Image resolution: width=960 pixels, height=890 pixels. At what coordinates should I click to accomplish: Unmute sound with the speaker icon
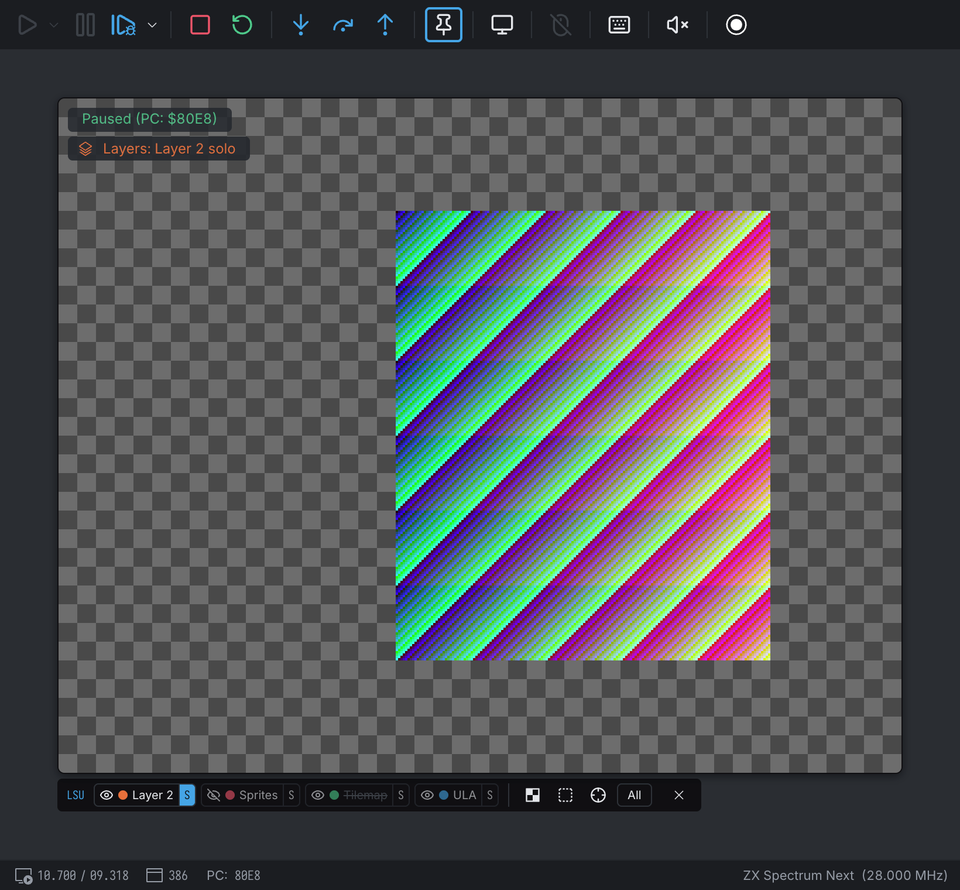(677, 25)
